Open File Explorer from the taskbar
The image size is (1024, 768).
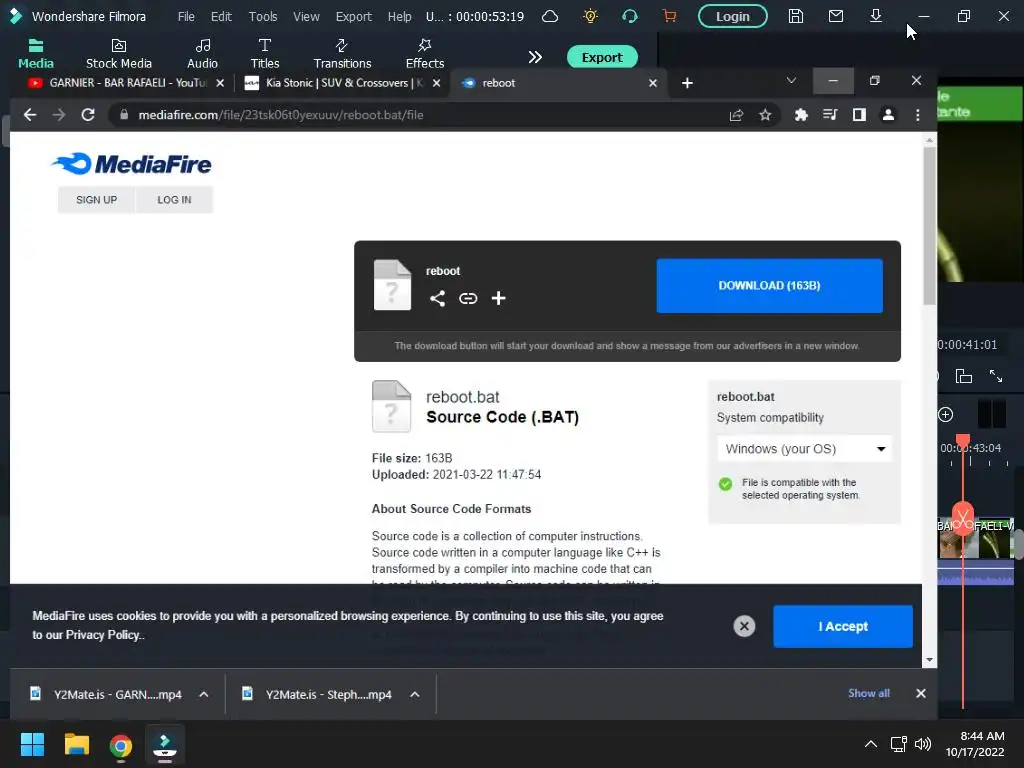point(76,744)
